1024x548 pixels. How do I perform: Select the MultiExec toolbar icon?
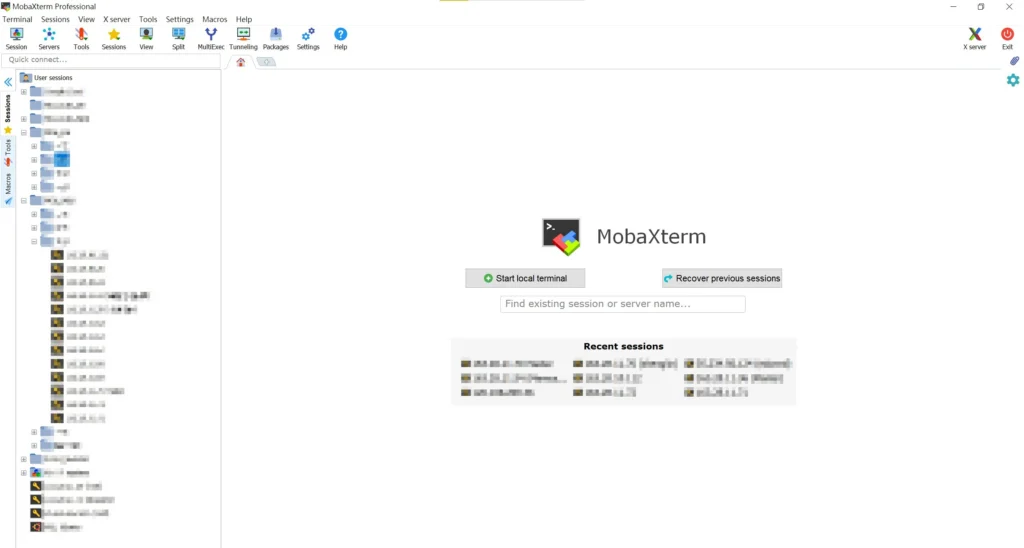pos(211,38)
